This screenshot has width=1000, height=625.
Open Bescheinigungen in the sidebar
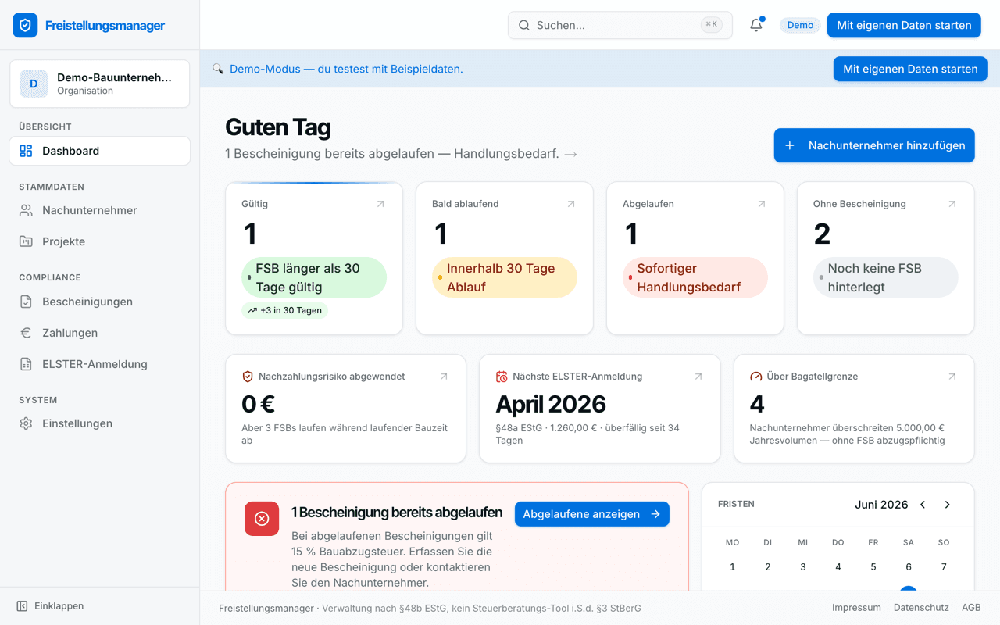coord(99,301)
